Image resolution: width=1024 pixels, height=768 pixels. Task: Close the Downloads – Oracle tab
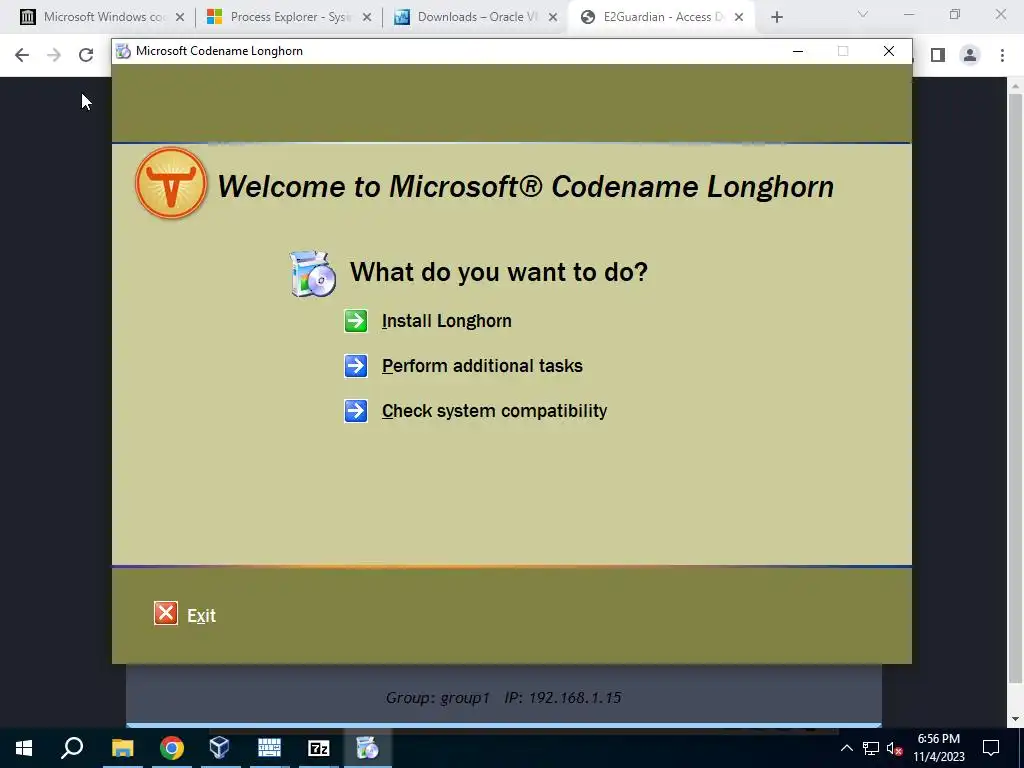point(553,18)
